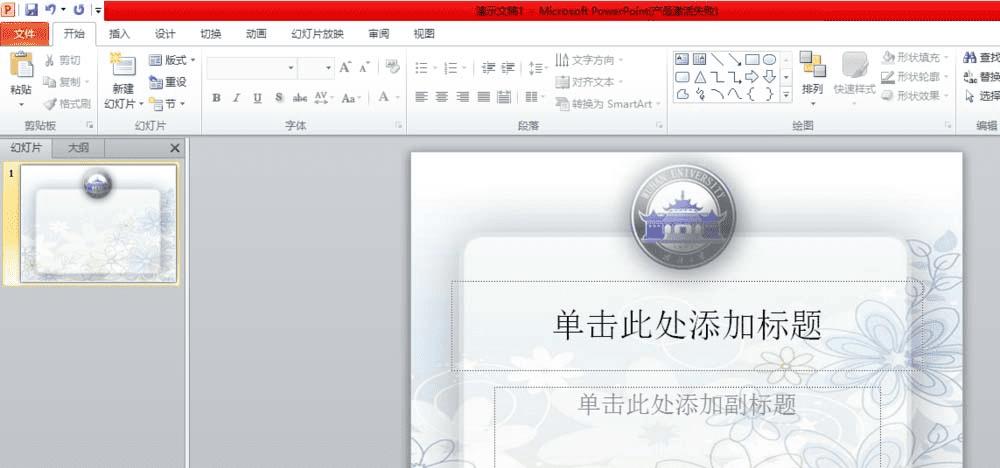Click the increase font size icon
The width and height of the screenshot is (1000, 468).
[345, 67]
